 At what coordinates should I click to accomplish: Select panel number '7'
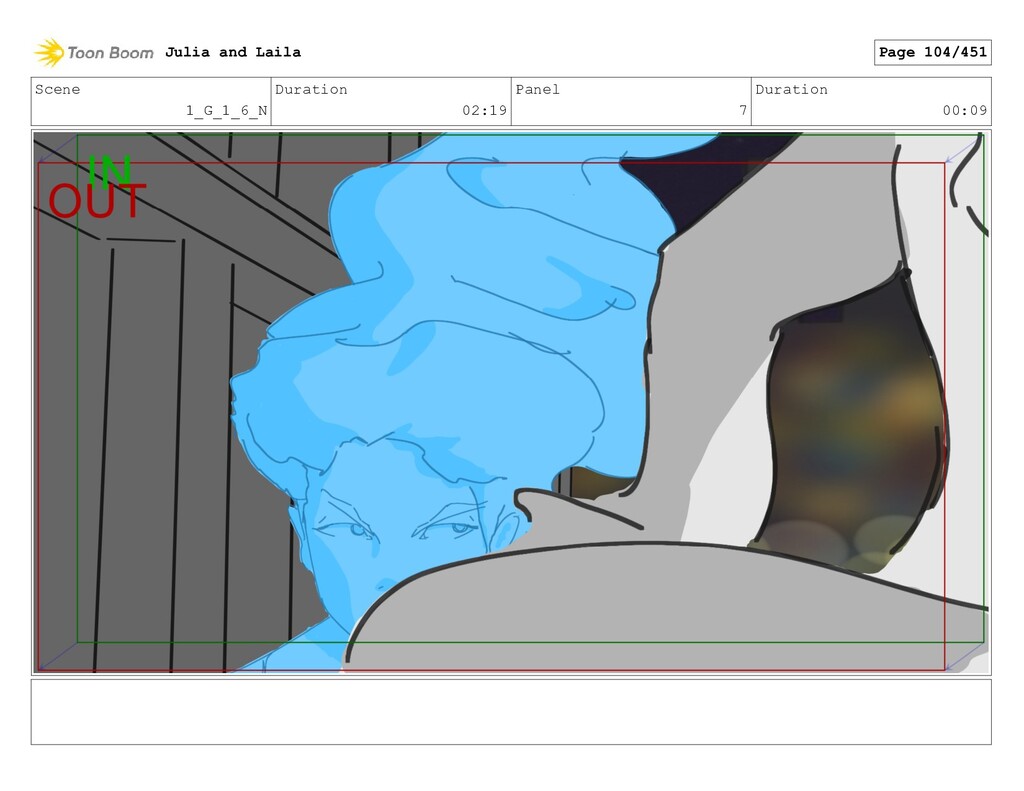(x=743, y=110)
